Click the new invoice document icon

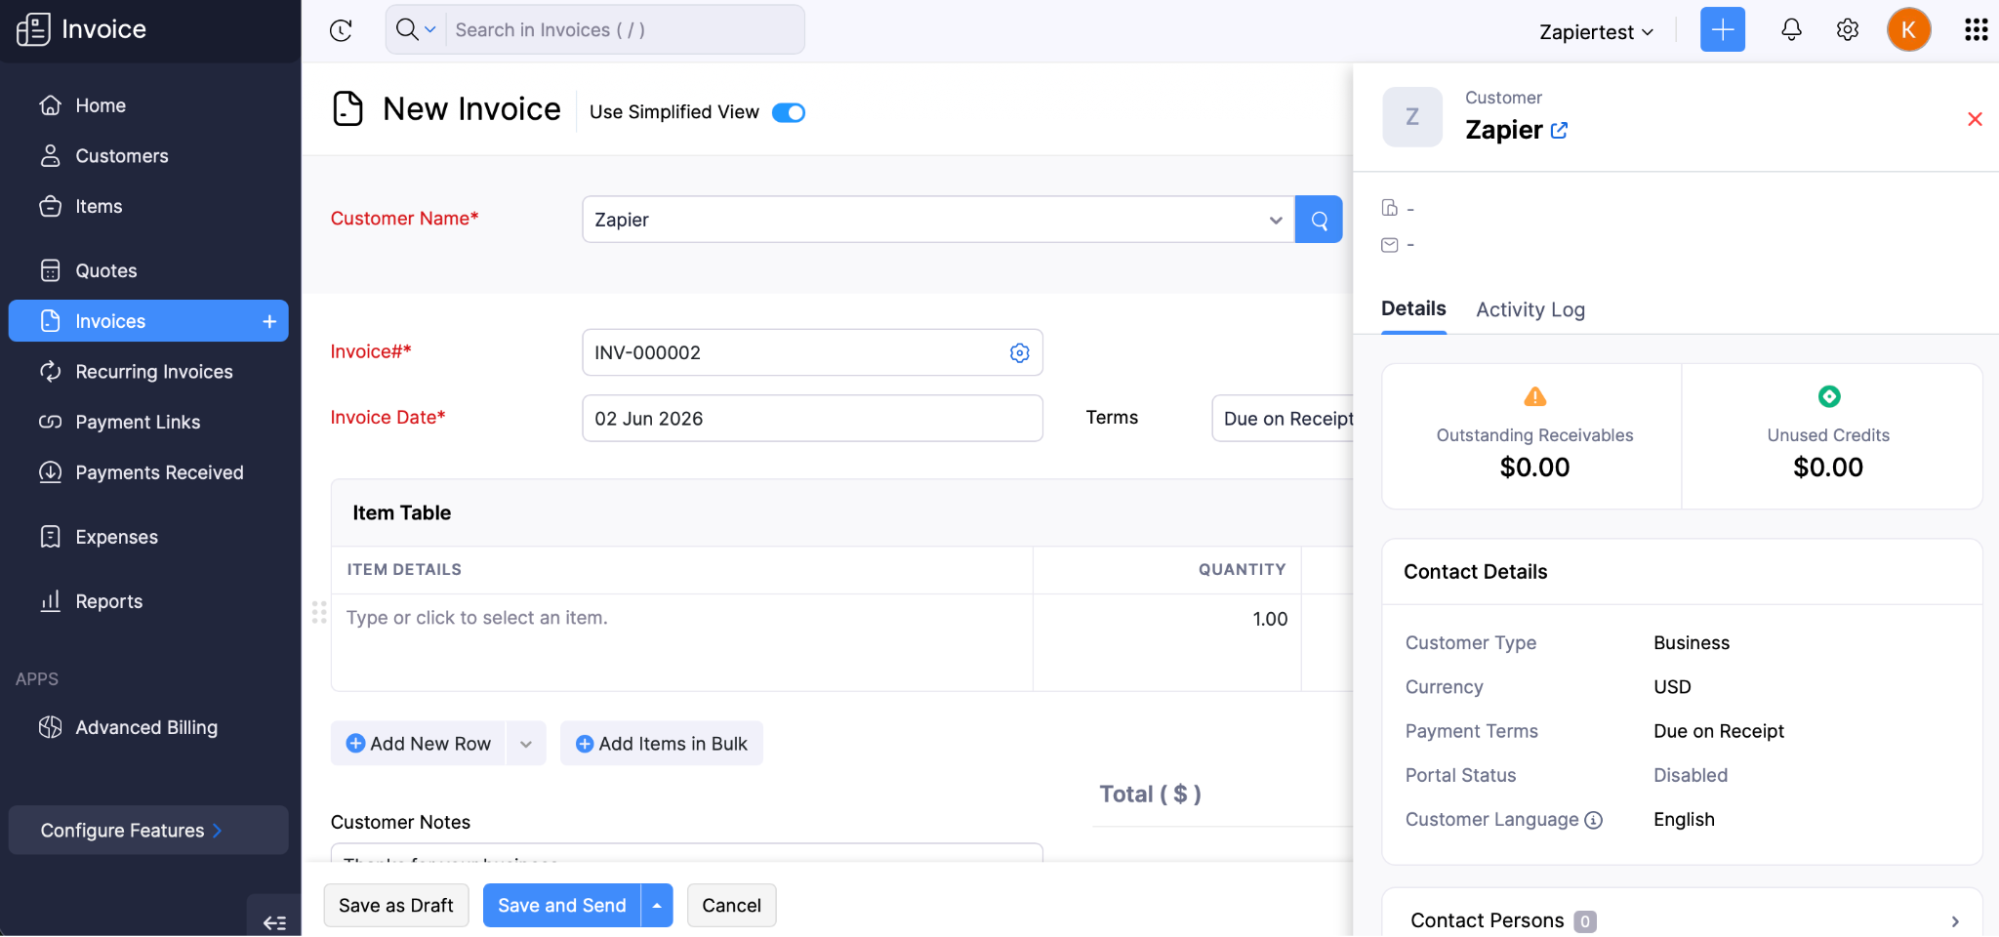click(347, 108)
